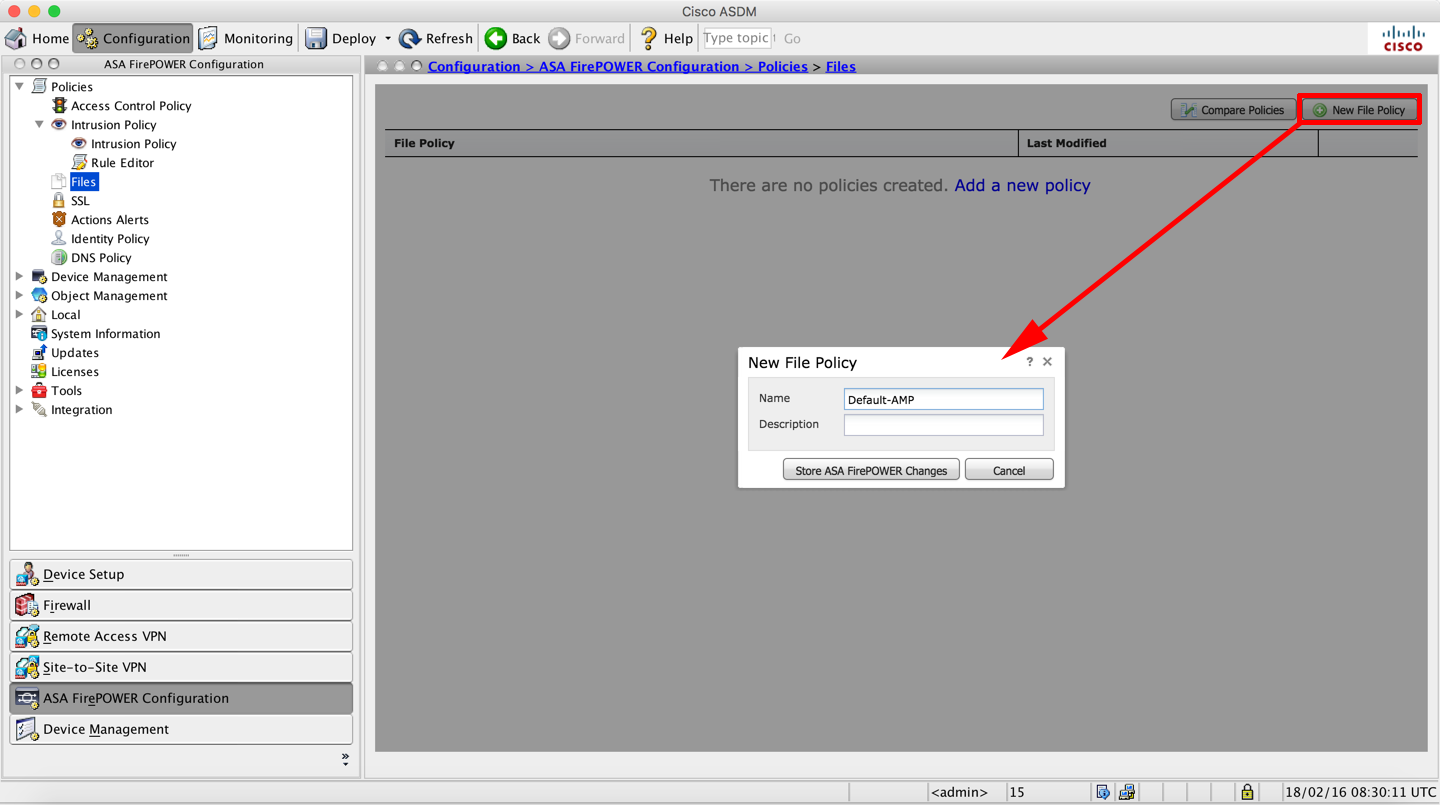Open the Remote Access VPN section
Screen dimensions: 1440x805
point(181,636)
